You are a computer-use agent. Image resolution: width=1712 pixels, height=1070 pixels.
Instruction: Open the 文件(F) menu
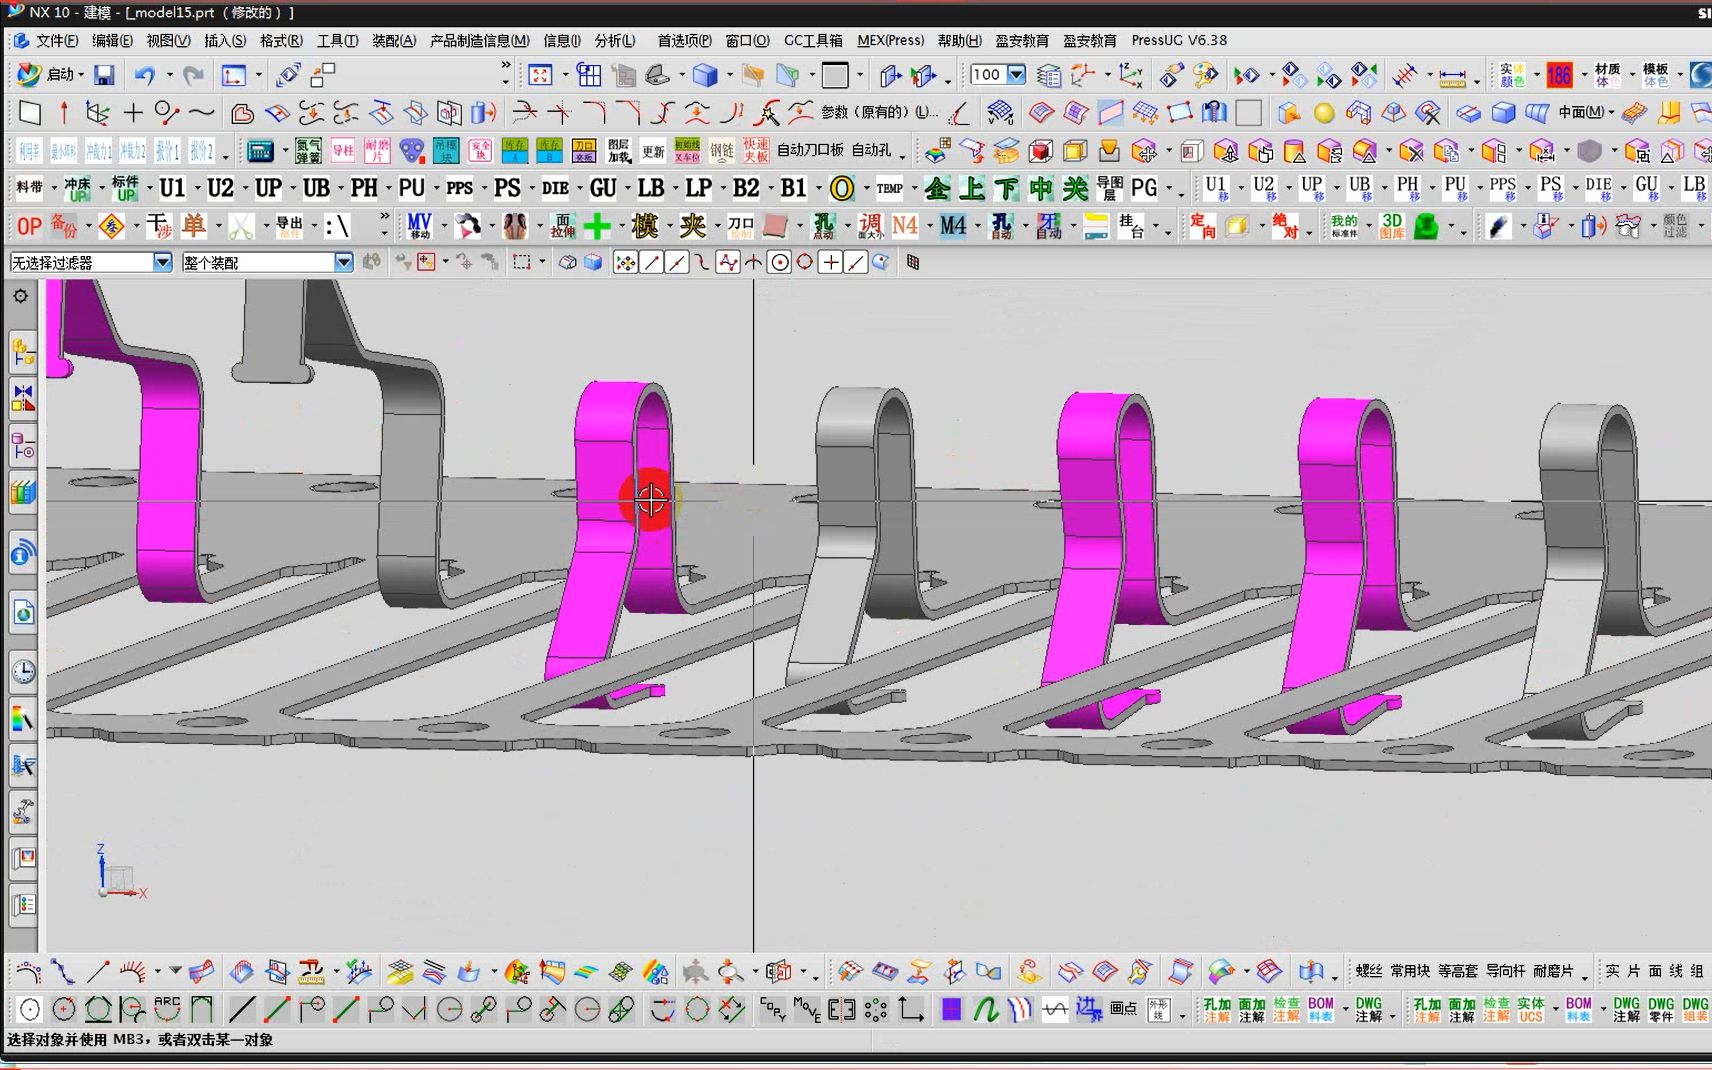pos(57,41)
